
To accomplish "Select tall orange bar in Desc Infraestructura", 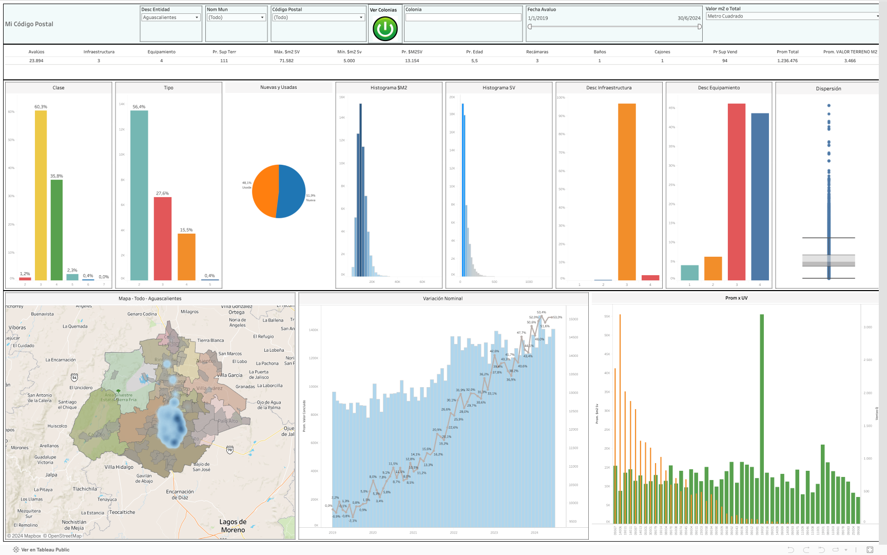I will (627, 192).
